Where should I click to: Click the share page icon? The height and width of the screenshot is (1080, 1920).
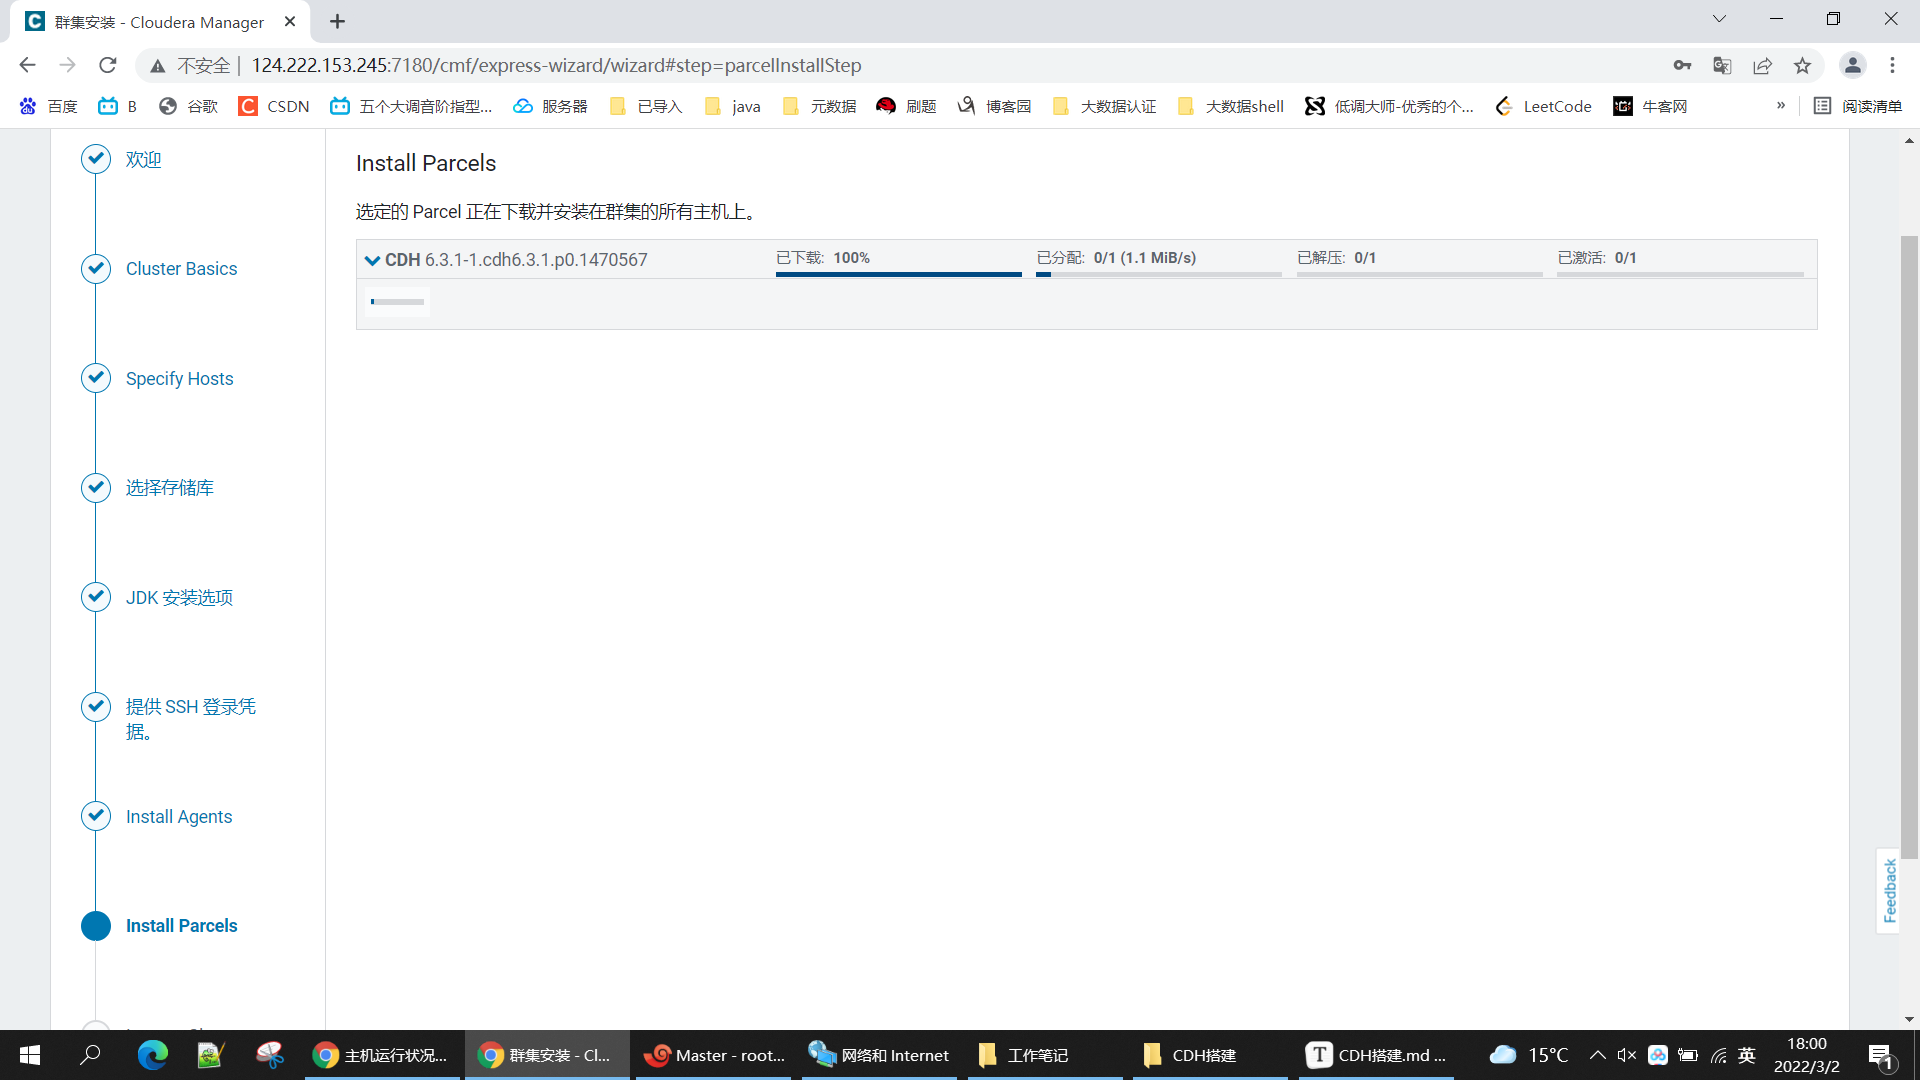[x=1762, y=66]
